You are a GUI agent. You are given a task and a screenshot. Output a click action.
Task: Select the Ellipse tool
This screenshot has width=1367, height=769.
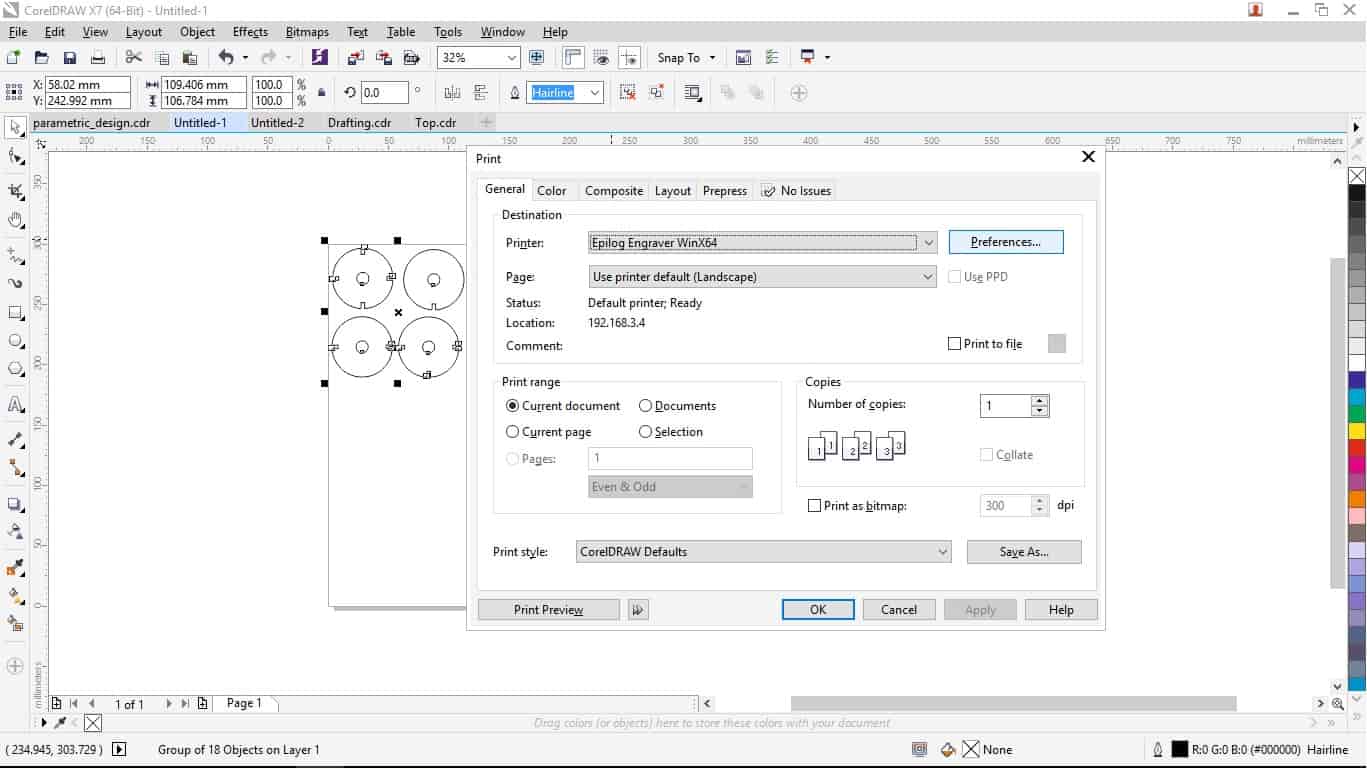15,341
